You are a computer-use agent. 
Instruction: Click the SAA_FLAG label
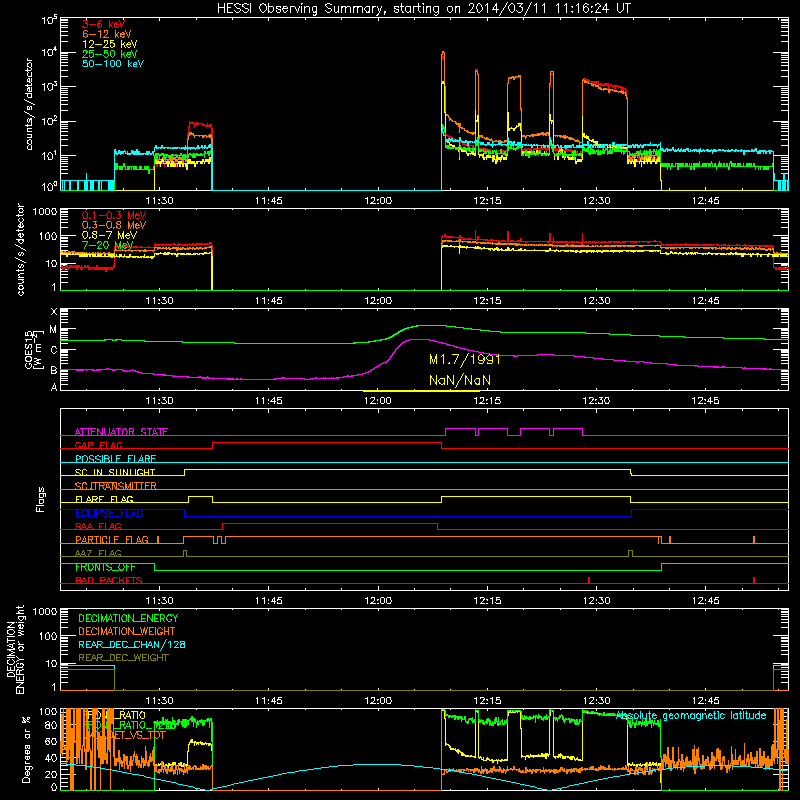click(x=98, y=526)
